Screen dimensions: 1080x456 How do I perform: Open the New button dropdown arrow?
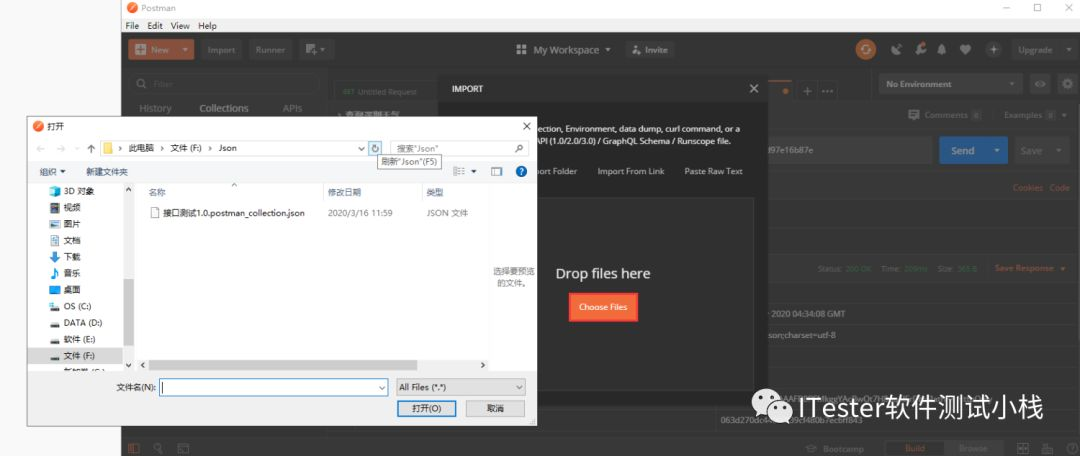[185, 50]
